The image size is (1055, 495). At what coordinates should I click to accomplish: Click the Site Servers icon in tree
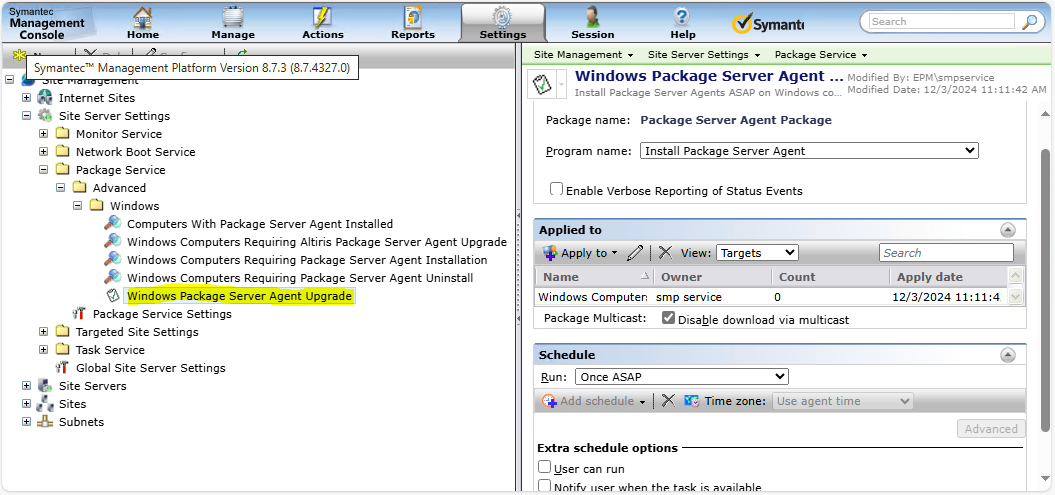point(45,386)
